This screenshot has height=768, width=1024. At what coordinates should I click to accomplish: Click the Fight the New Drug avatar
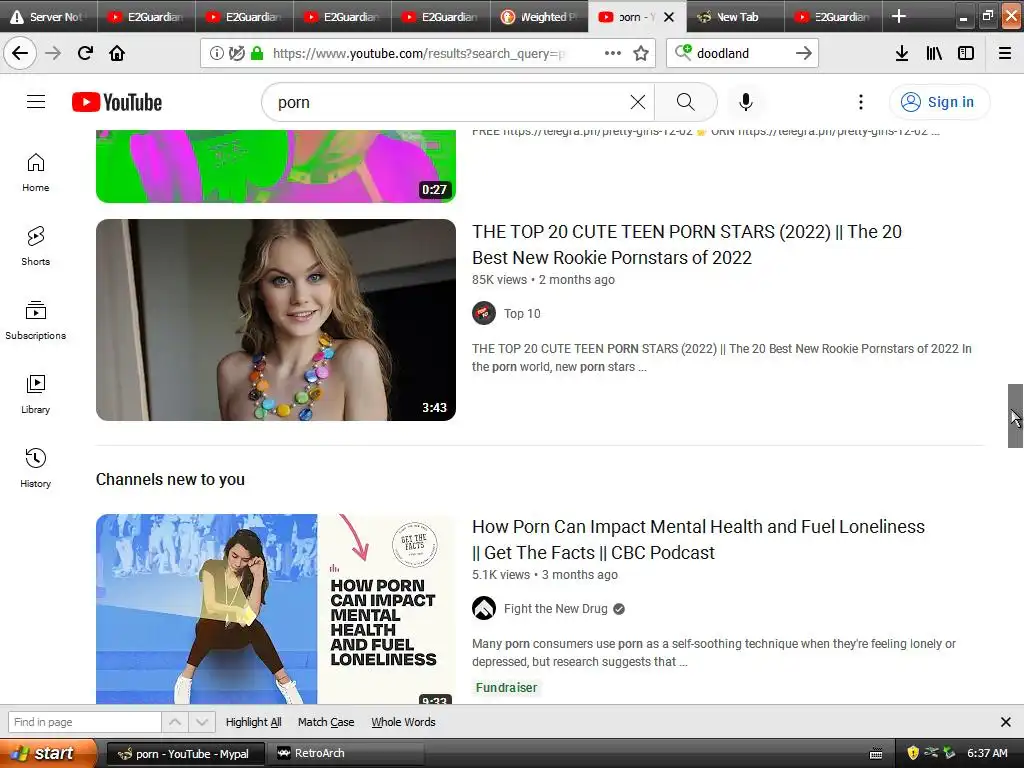pyautogui.click(x=484, y=609)
